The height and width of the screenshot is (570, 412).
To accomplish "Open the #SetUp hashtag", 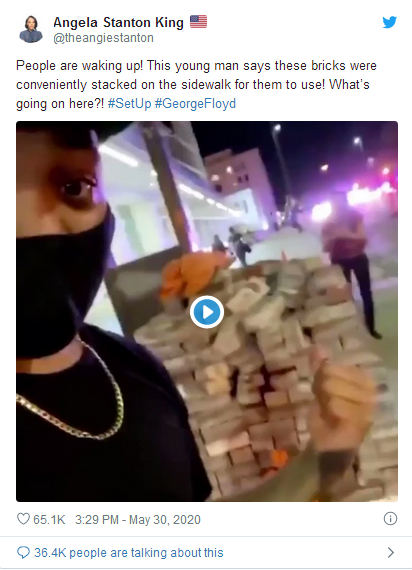I will click(129, 104).
